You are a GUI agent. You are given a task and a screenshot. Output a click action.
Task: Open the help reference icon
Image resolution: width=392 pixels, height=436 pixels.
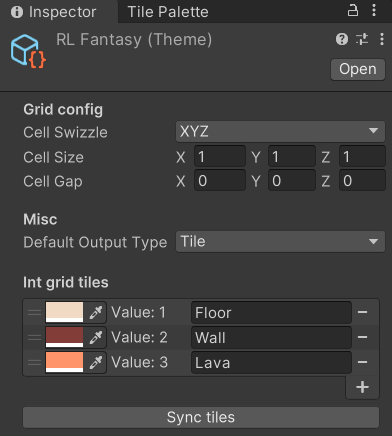[x=342, y=39]
